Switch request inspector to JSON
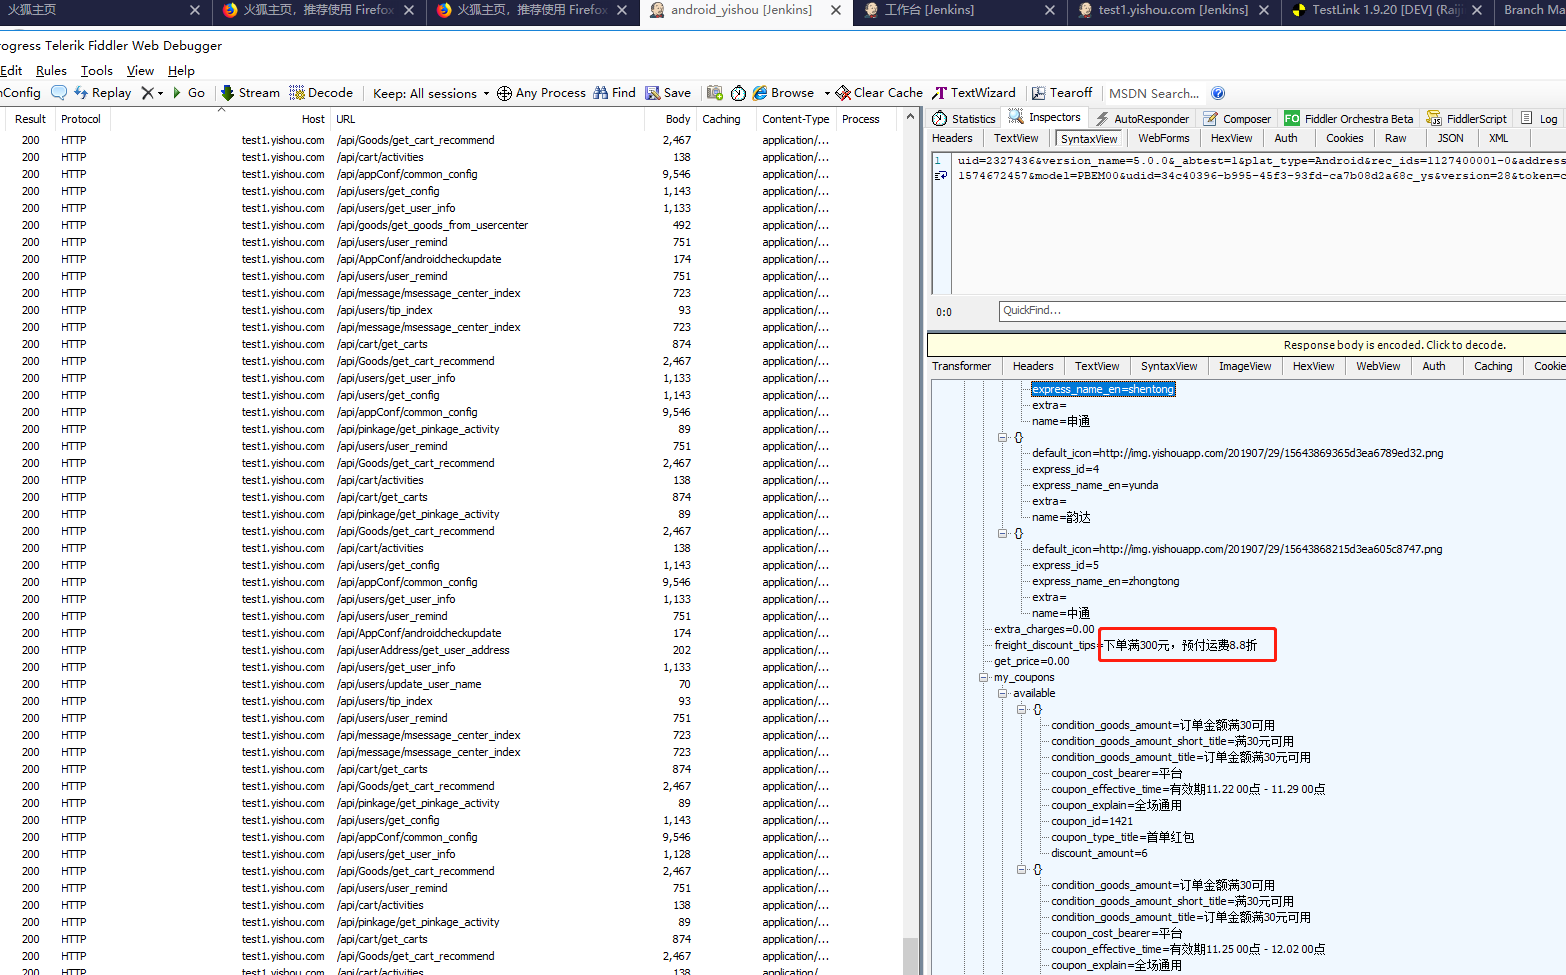 (x=1450, y=138)
